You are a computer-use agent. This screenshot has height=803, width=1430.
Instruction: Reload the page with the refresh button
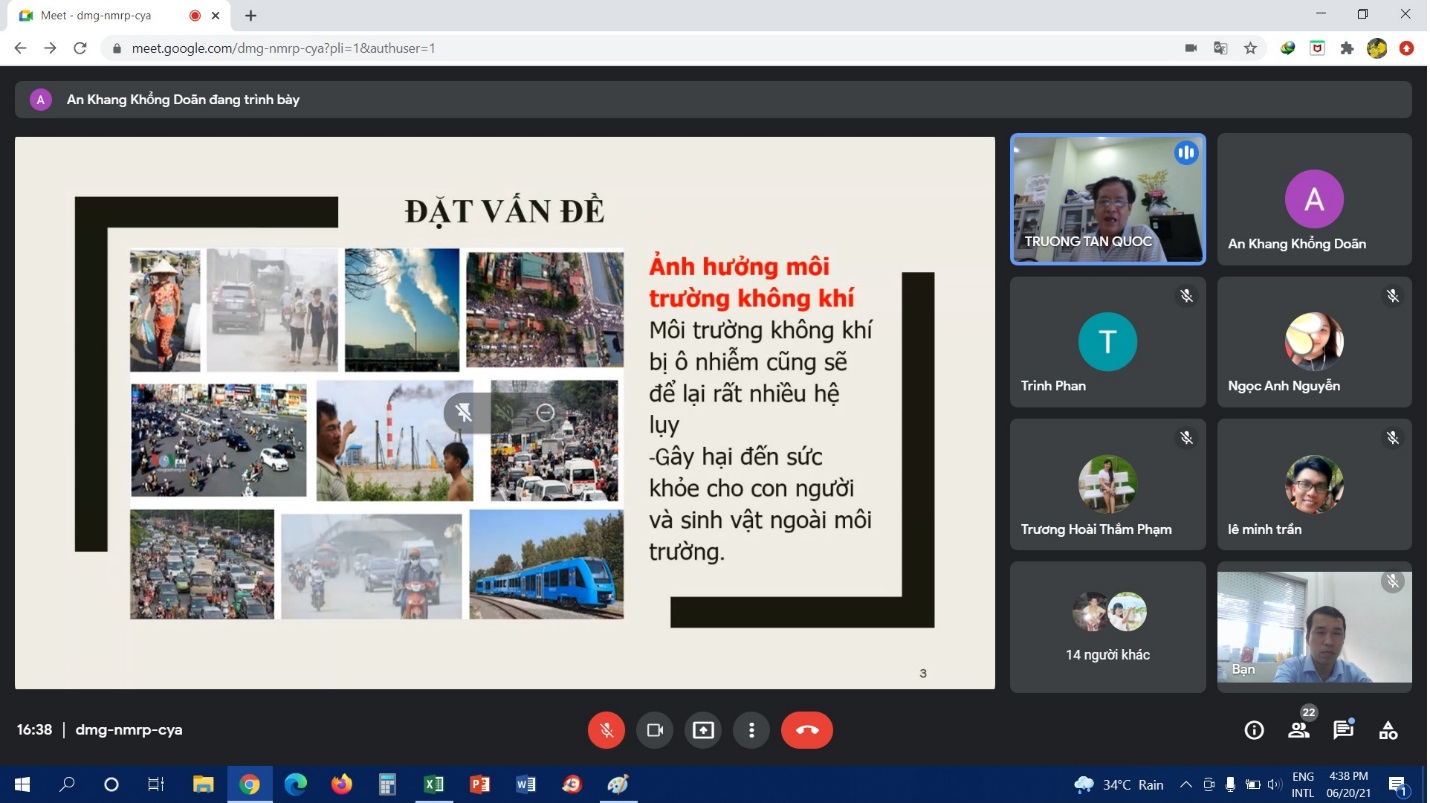coord(80,48)
